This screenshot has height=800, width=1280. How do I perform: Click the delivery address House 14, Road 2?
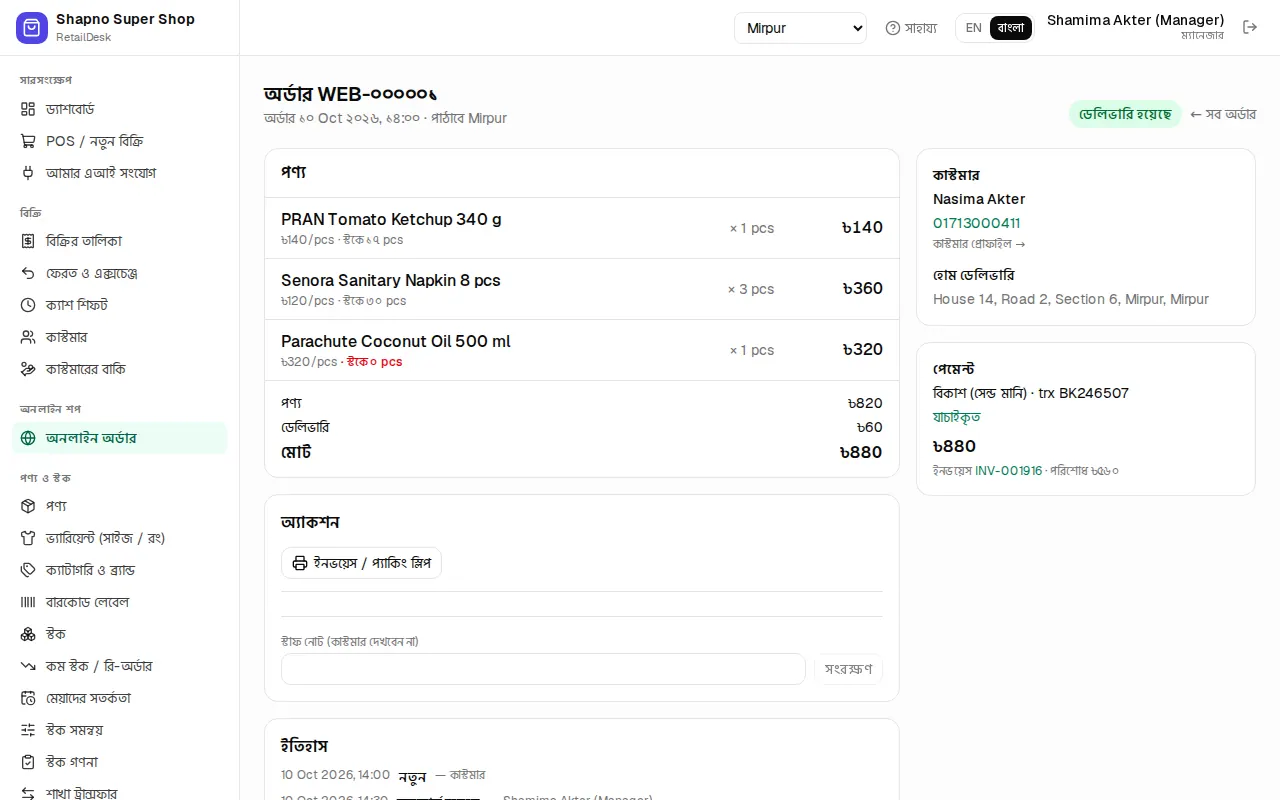(1071, 299)
